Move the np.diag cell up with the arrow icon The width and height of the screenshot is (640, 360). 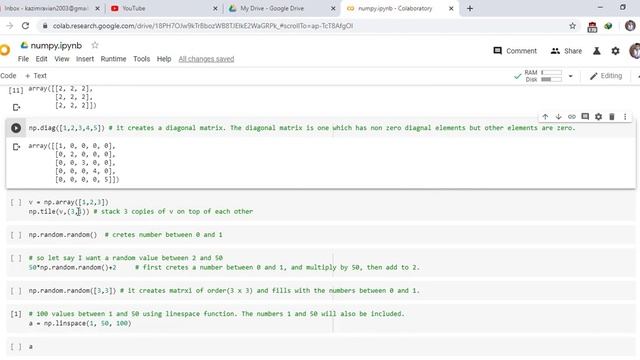[545, 117]
